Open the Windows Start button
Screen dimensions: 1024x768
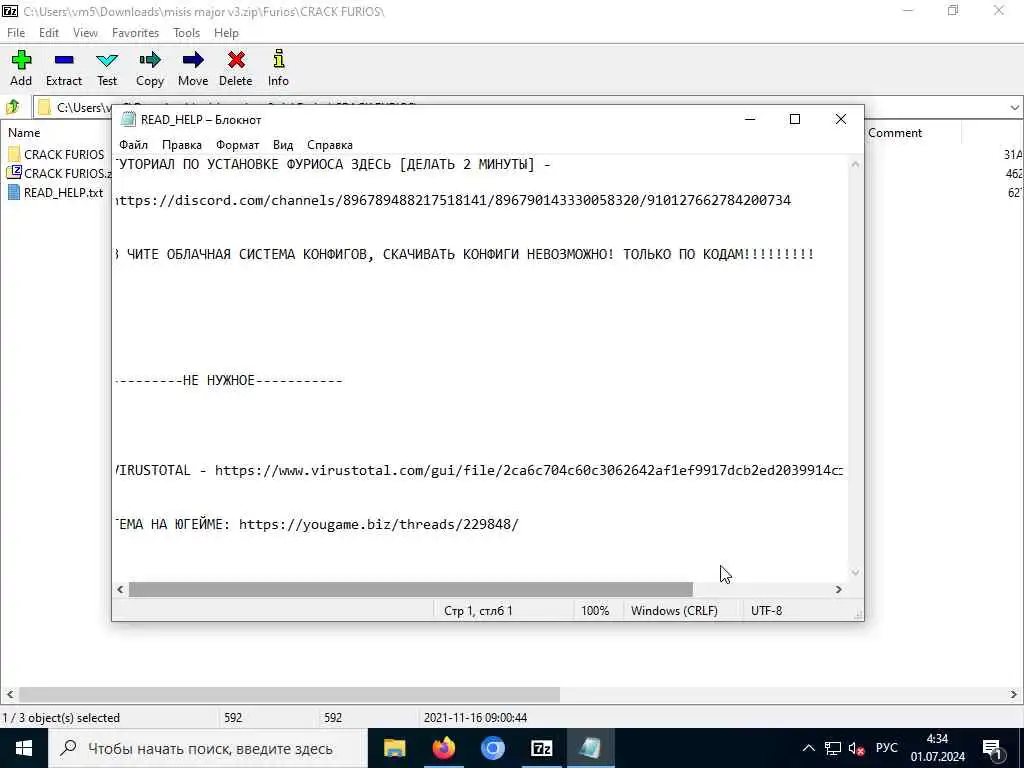pos(24,748)
